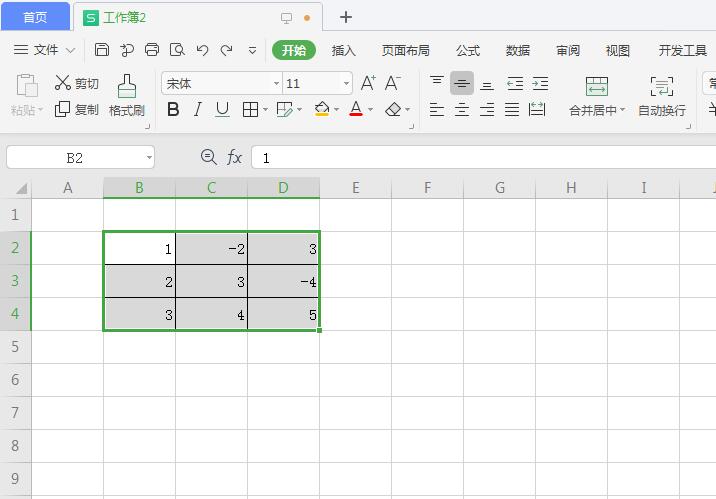The height and width of the screenshot is (499, 716).
Task: Select column E header
Action: coord(355,188)
